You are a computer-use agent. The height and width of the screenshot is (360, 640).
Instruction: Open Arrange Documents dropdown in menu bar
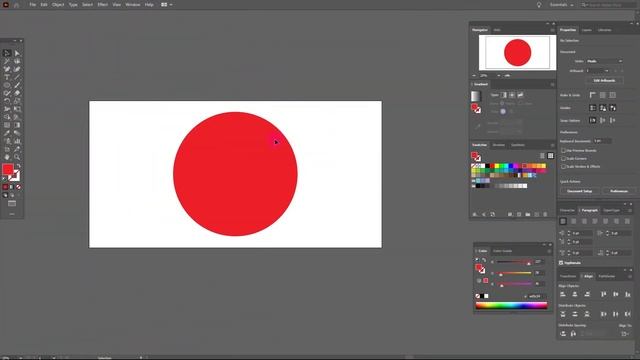click(x=166, y=5)
